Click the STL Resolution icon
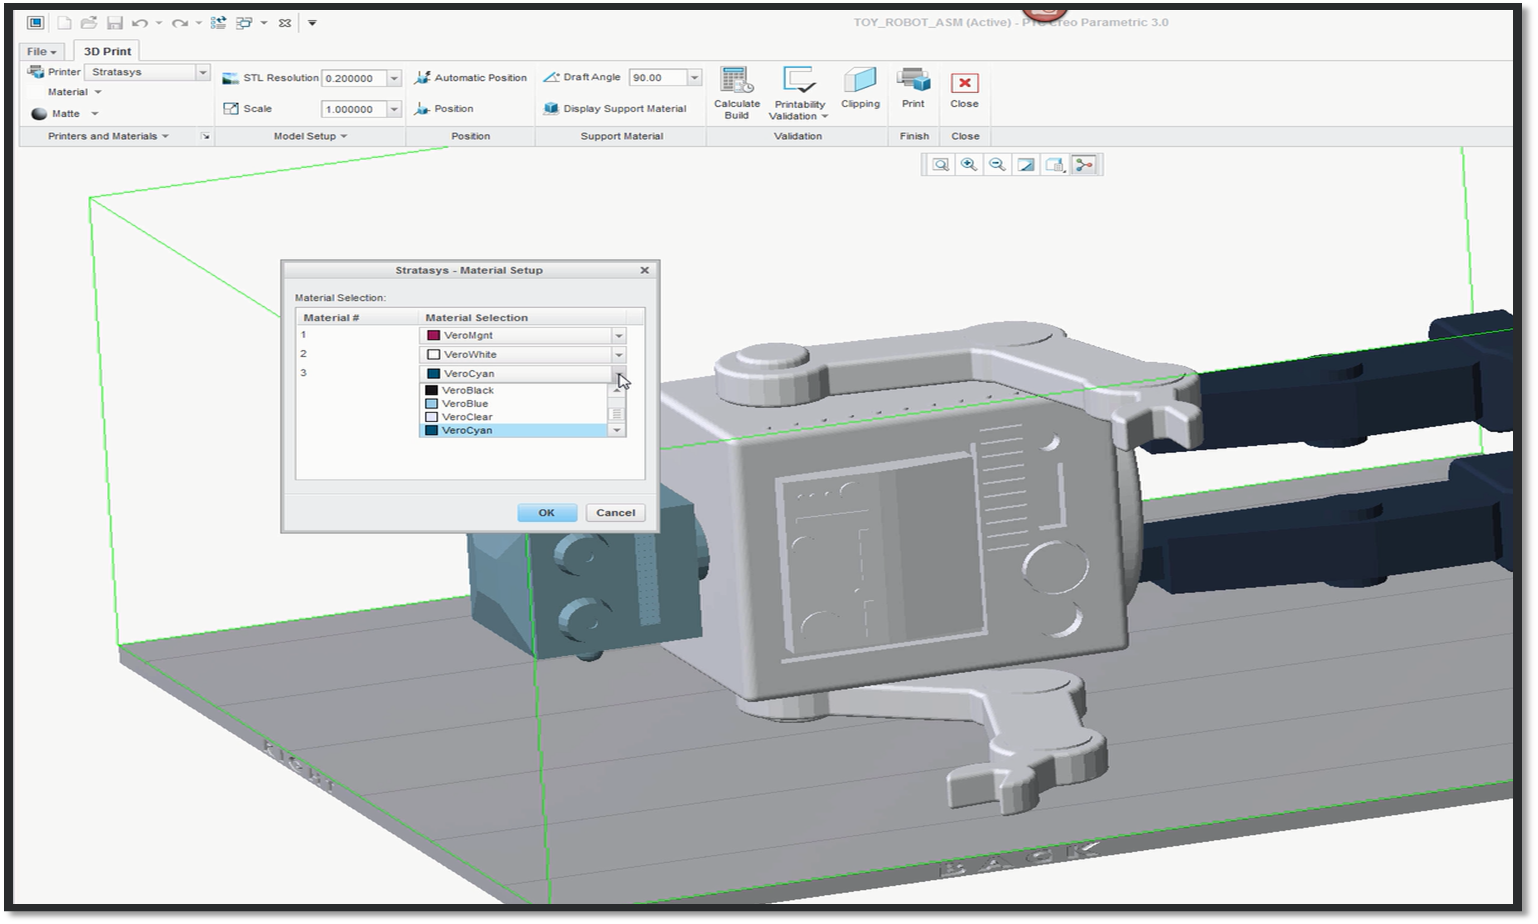Viewport: 1538px width, 924px height. pos(231,78)
